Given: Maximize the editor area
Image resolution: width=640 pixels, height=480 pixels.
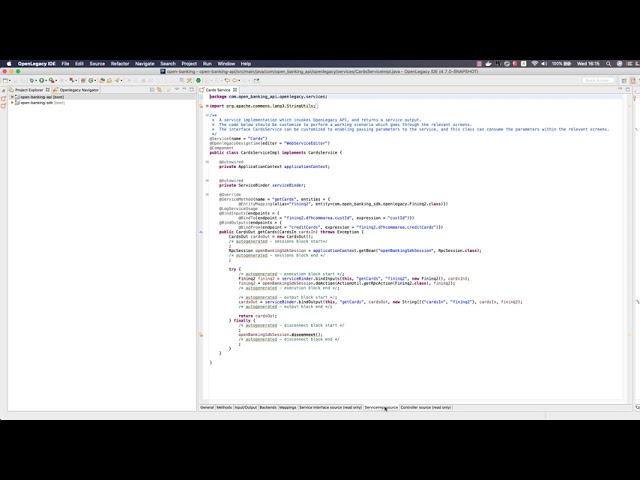Looking at the screenshot, I should pos(628,89).
